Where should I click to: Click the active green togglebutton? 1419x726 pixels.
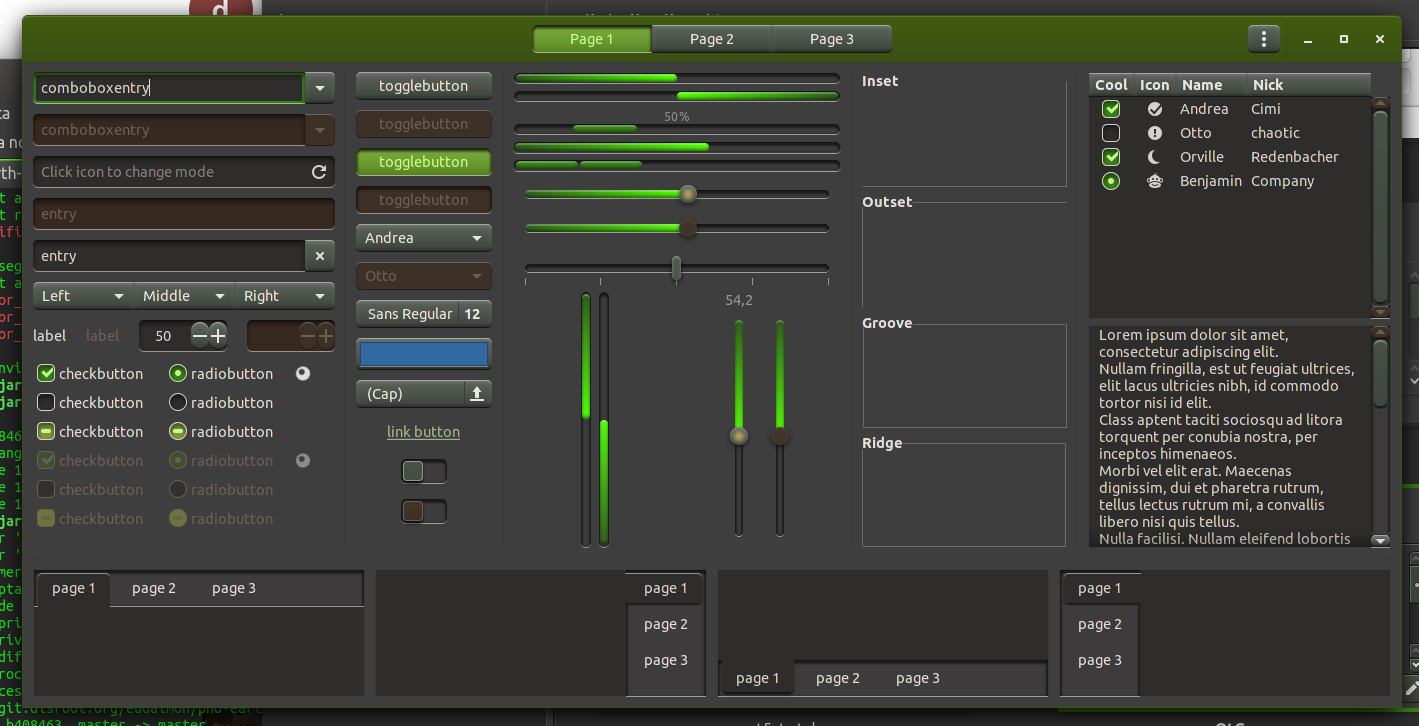click(x=424, y=162)
